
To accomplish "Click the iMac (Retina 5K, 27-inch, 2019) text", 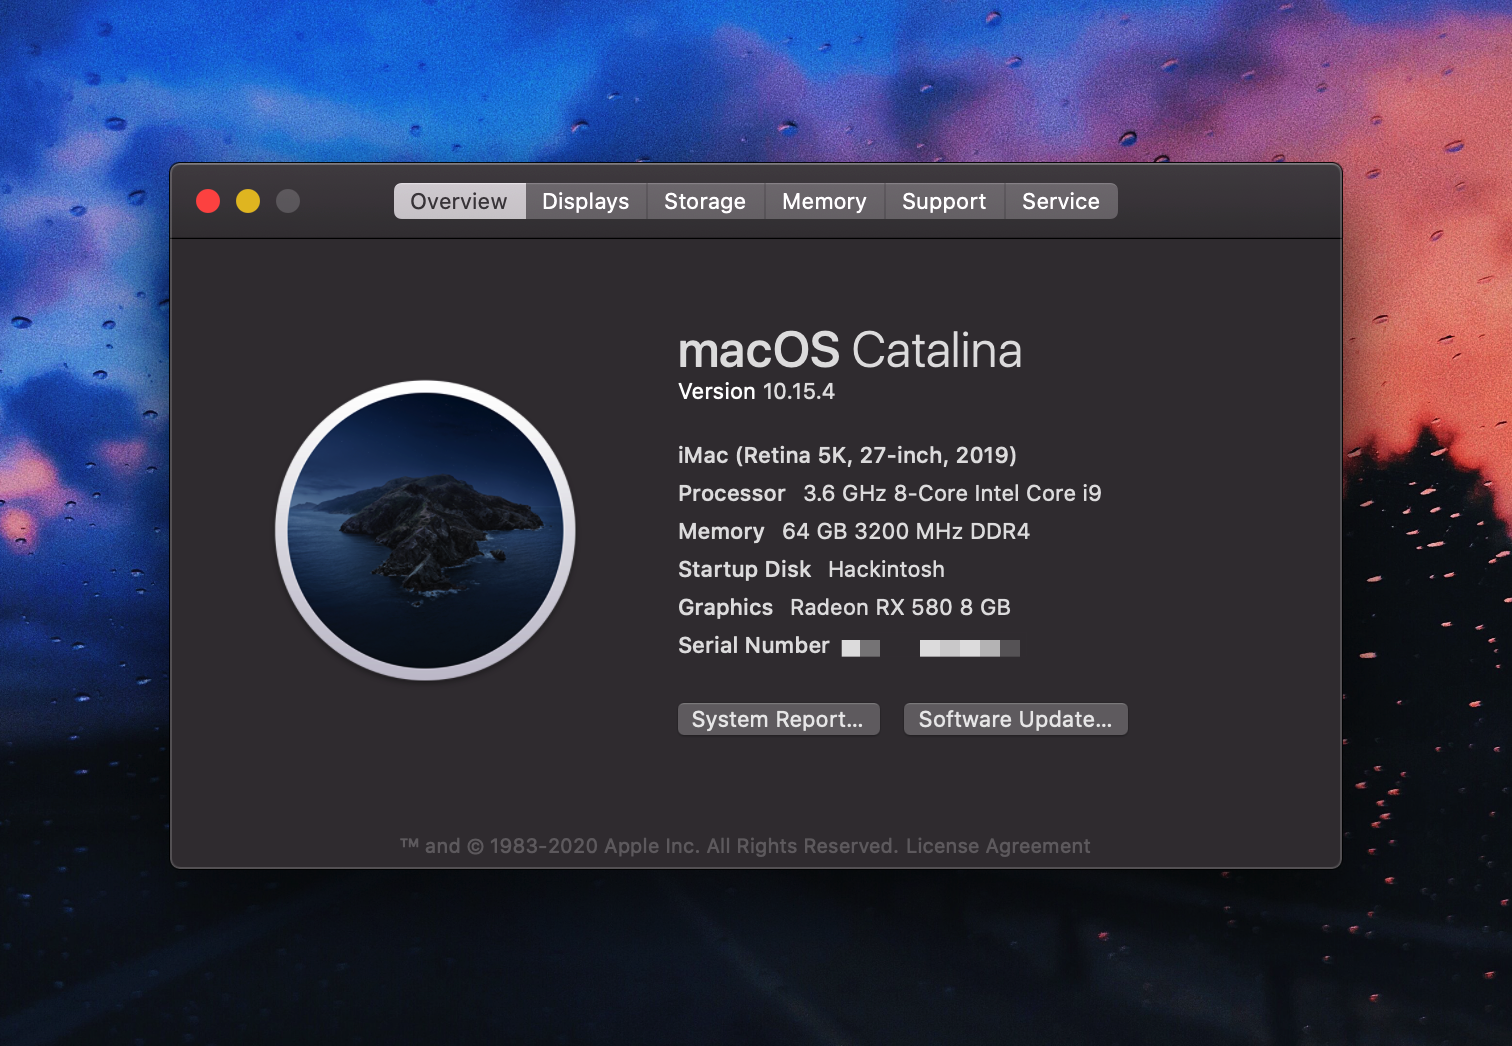I will click(847, 455).
